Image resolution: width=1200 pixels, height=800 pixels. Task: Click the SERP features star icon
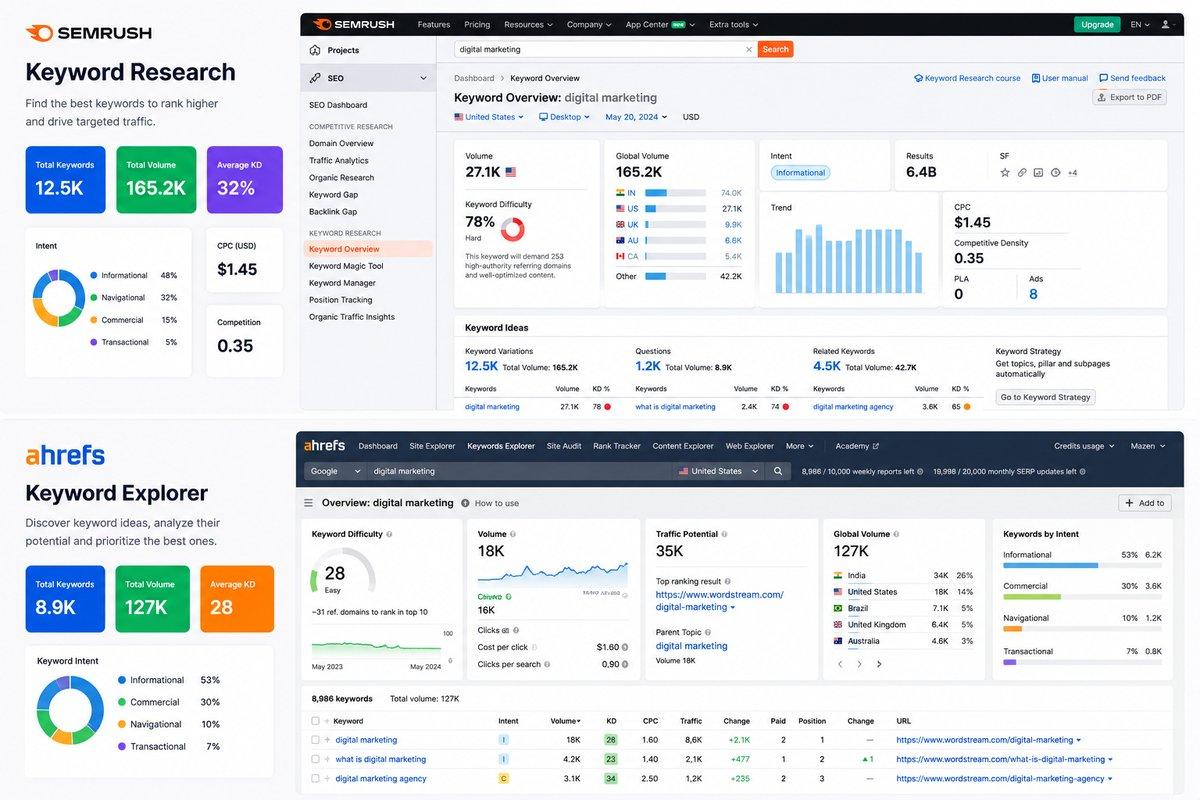tap(1005, 173)
